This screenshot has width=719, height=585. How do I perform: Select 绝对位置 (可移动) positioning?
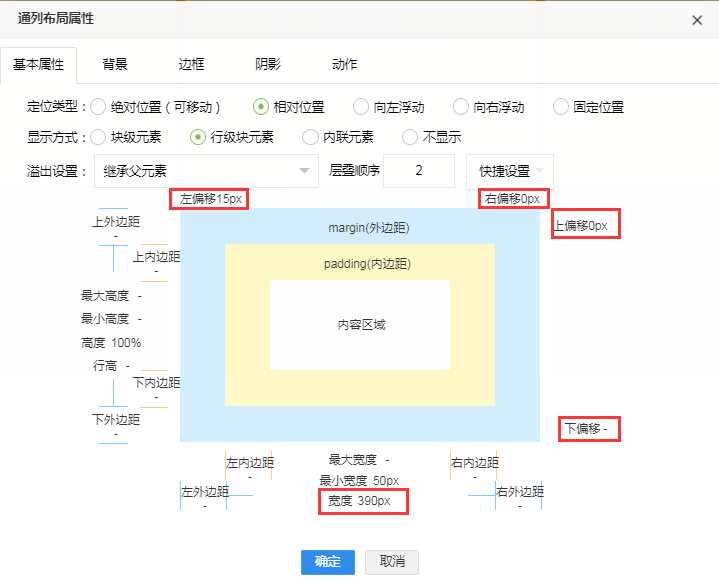(98, 107)
